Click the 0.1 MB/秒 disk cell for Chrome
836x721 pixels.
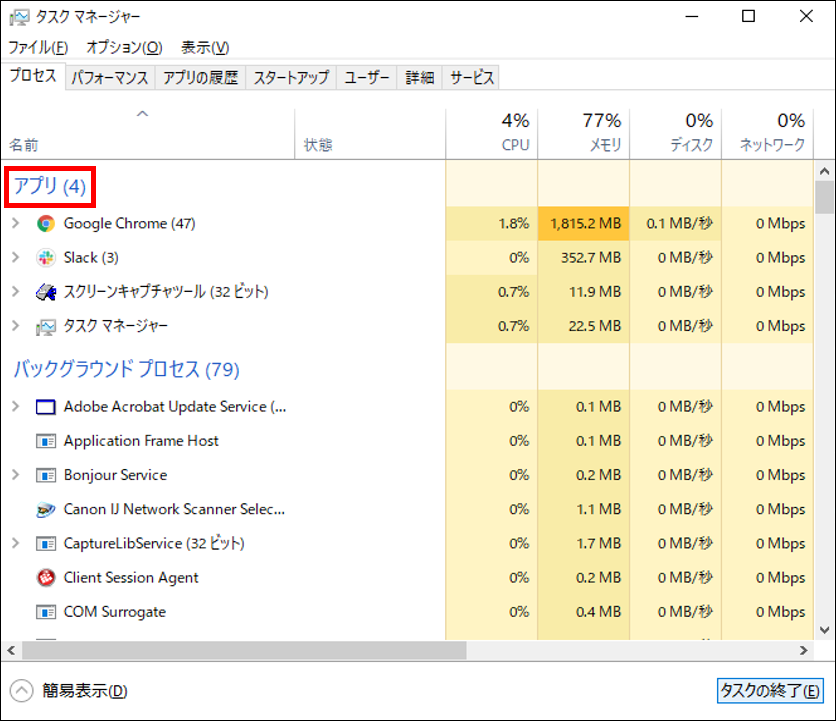click(x=676, y=223)
